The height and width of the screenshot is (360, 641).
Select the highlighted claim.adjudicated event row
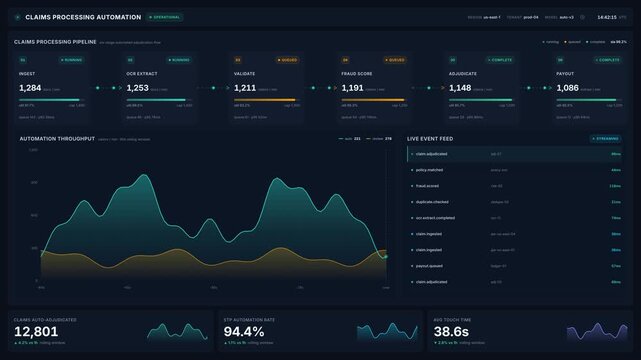514,154
